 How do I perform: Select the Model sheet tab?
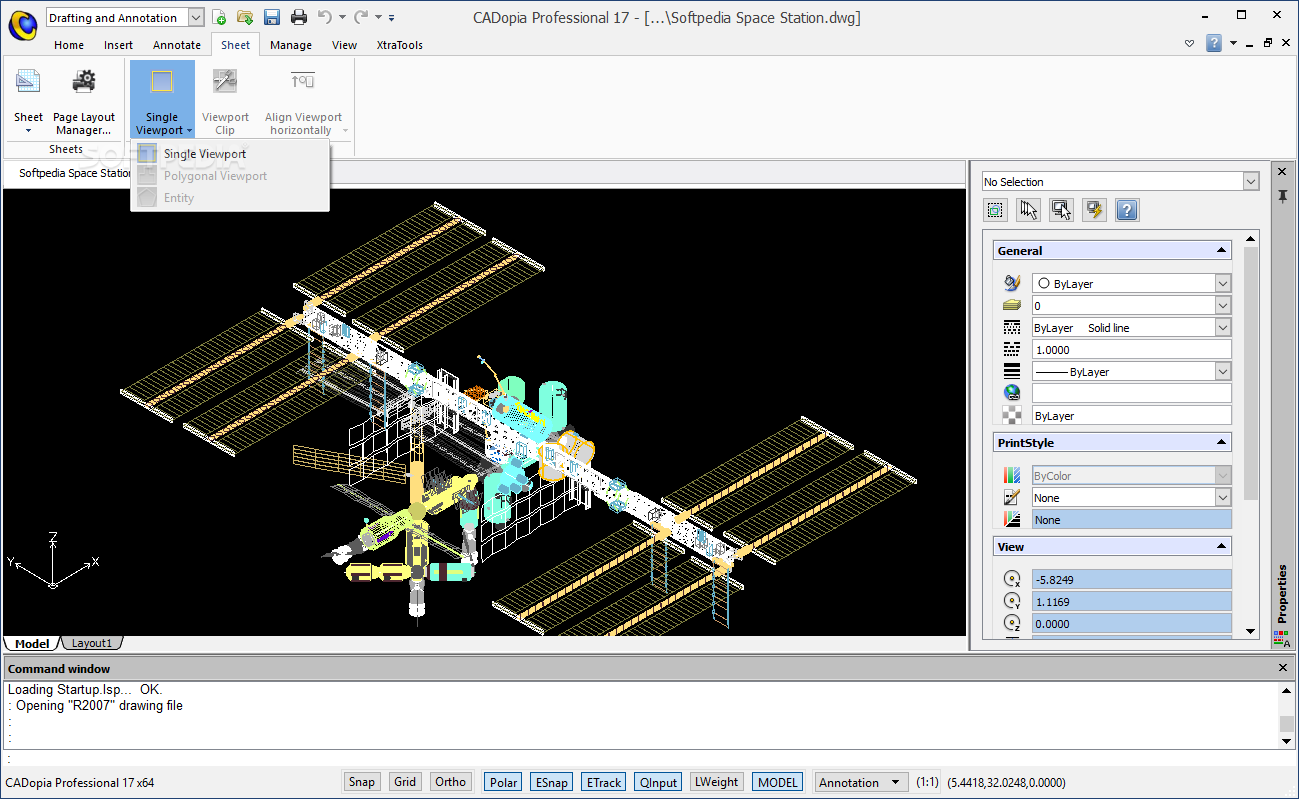pos(32,643)
